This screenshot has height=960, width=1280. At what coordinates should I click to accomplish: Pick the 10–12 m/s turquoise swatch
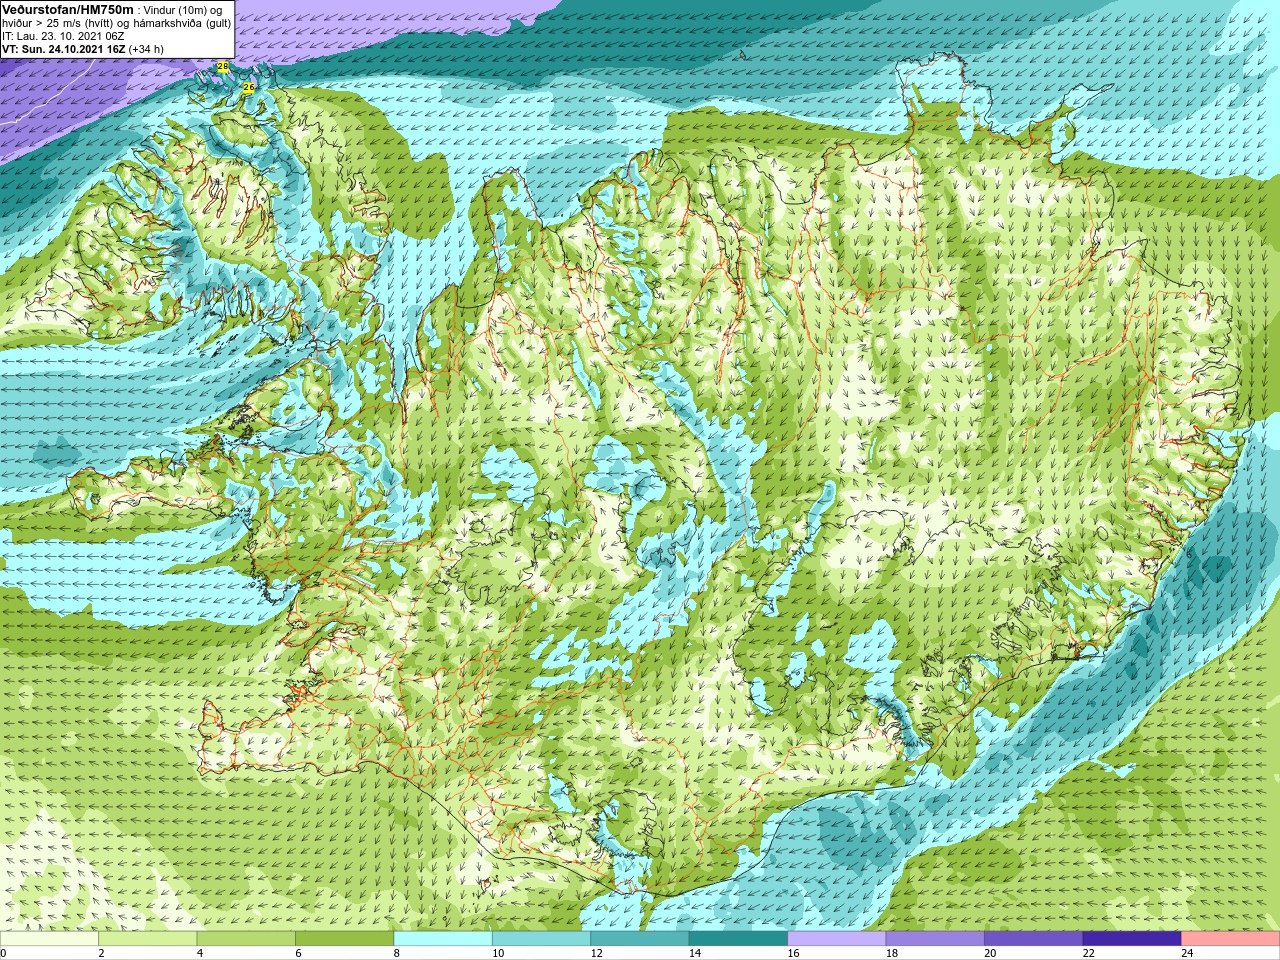[541, 939]
